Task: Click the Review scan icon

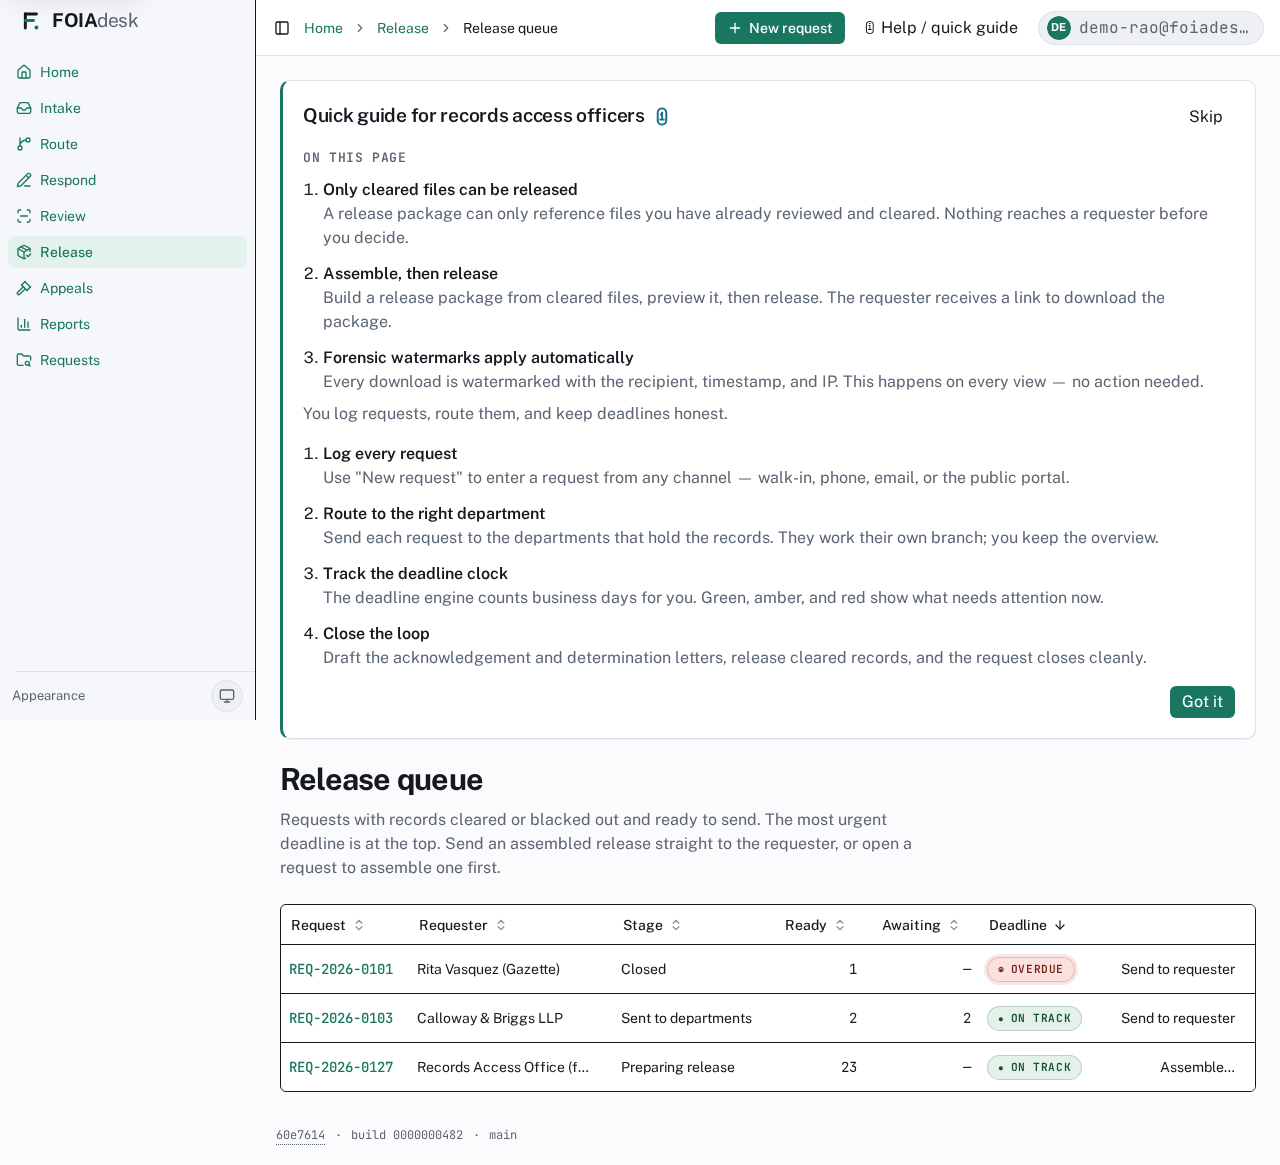Action: tap(24, 216)
